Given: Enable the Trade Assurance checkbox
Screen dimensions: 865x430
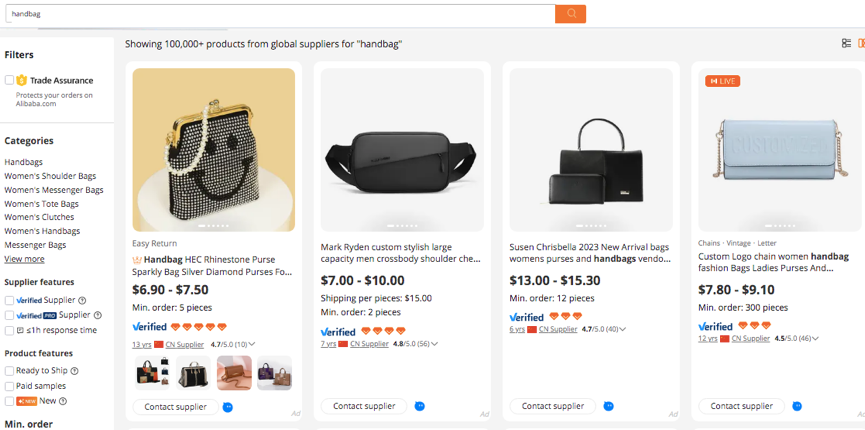Looking at the screenshot, I should 9,80.
